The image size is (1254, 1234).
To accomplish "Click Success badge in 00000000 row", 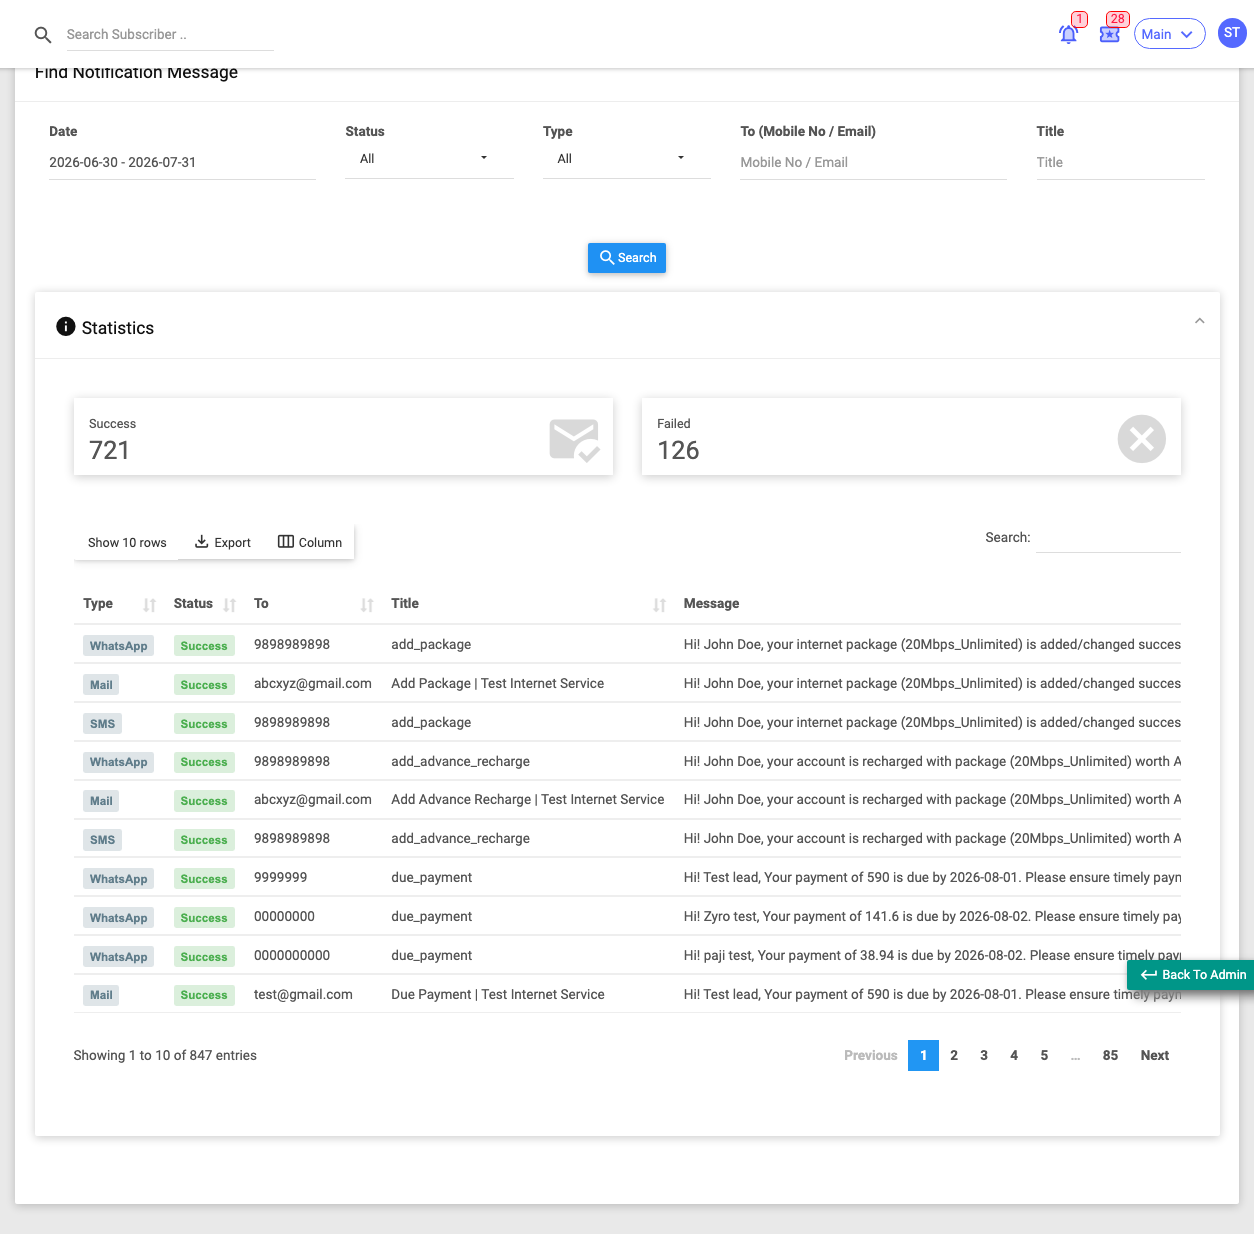I will tap(204, 918).
